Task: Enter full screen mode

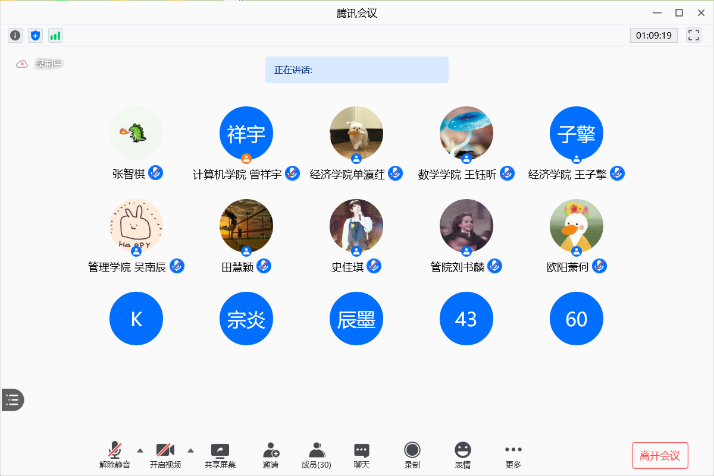Action: (694, 35)
